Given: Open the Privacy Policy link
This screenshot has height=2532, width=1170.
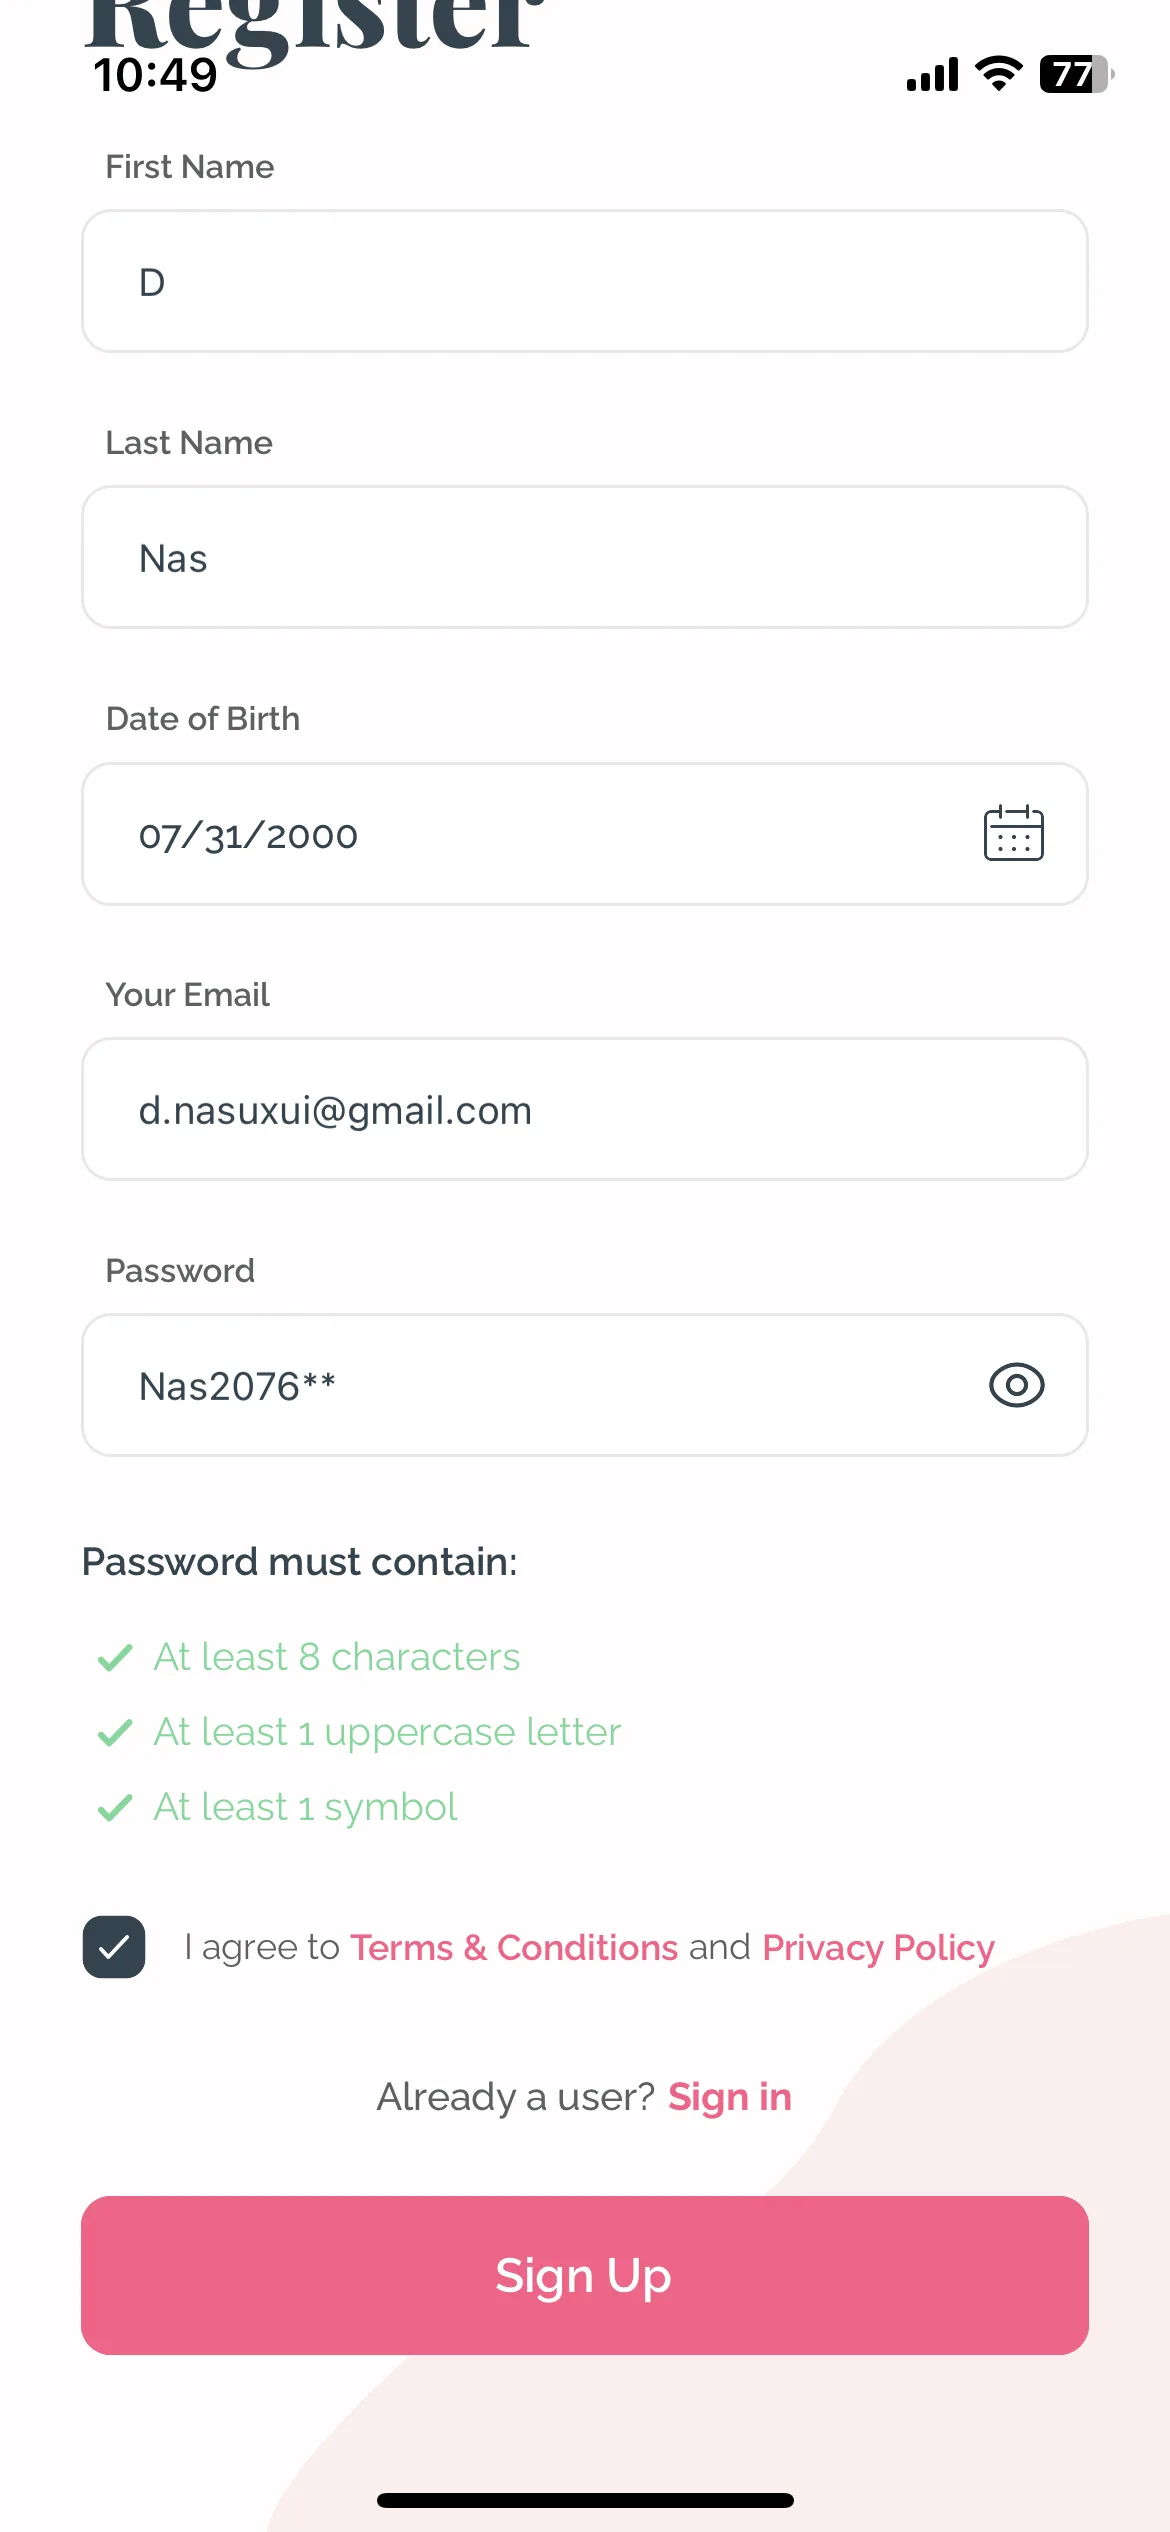Looking at the screenshot, I should click(878, 1947).
